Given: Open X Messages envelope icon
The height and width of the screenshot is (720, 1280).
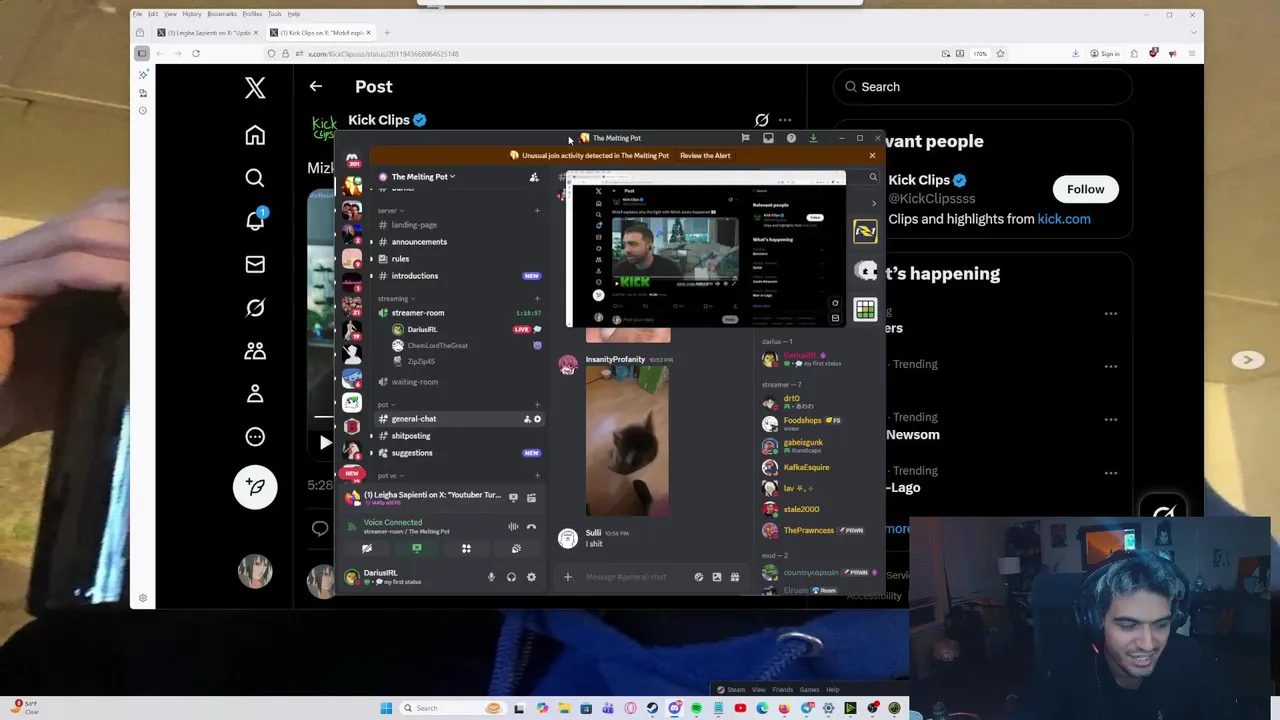Looking at the screenshot, I should (x=255, y=264).
